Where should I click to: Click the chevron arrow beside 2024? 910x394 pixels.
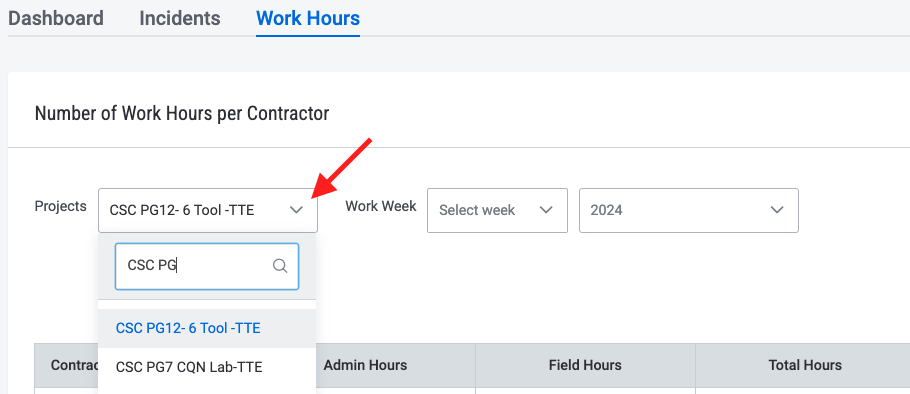[x=777, y=210]
